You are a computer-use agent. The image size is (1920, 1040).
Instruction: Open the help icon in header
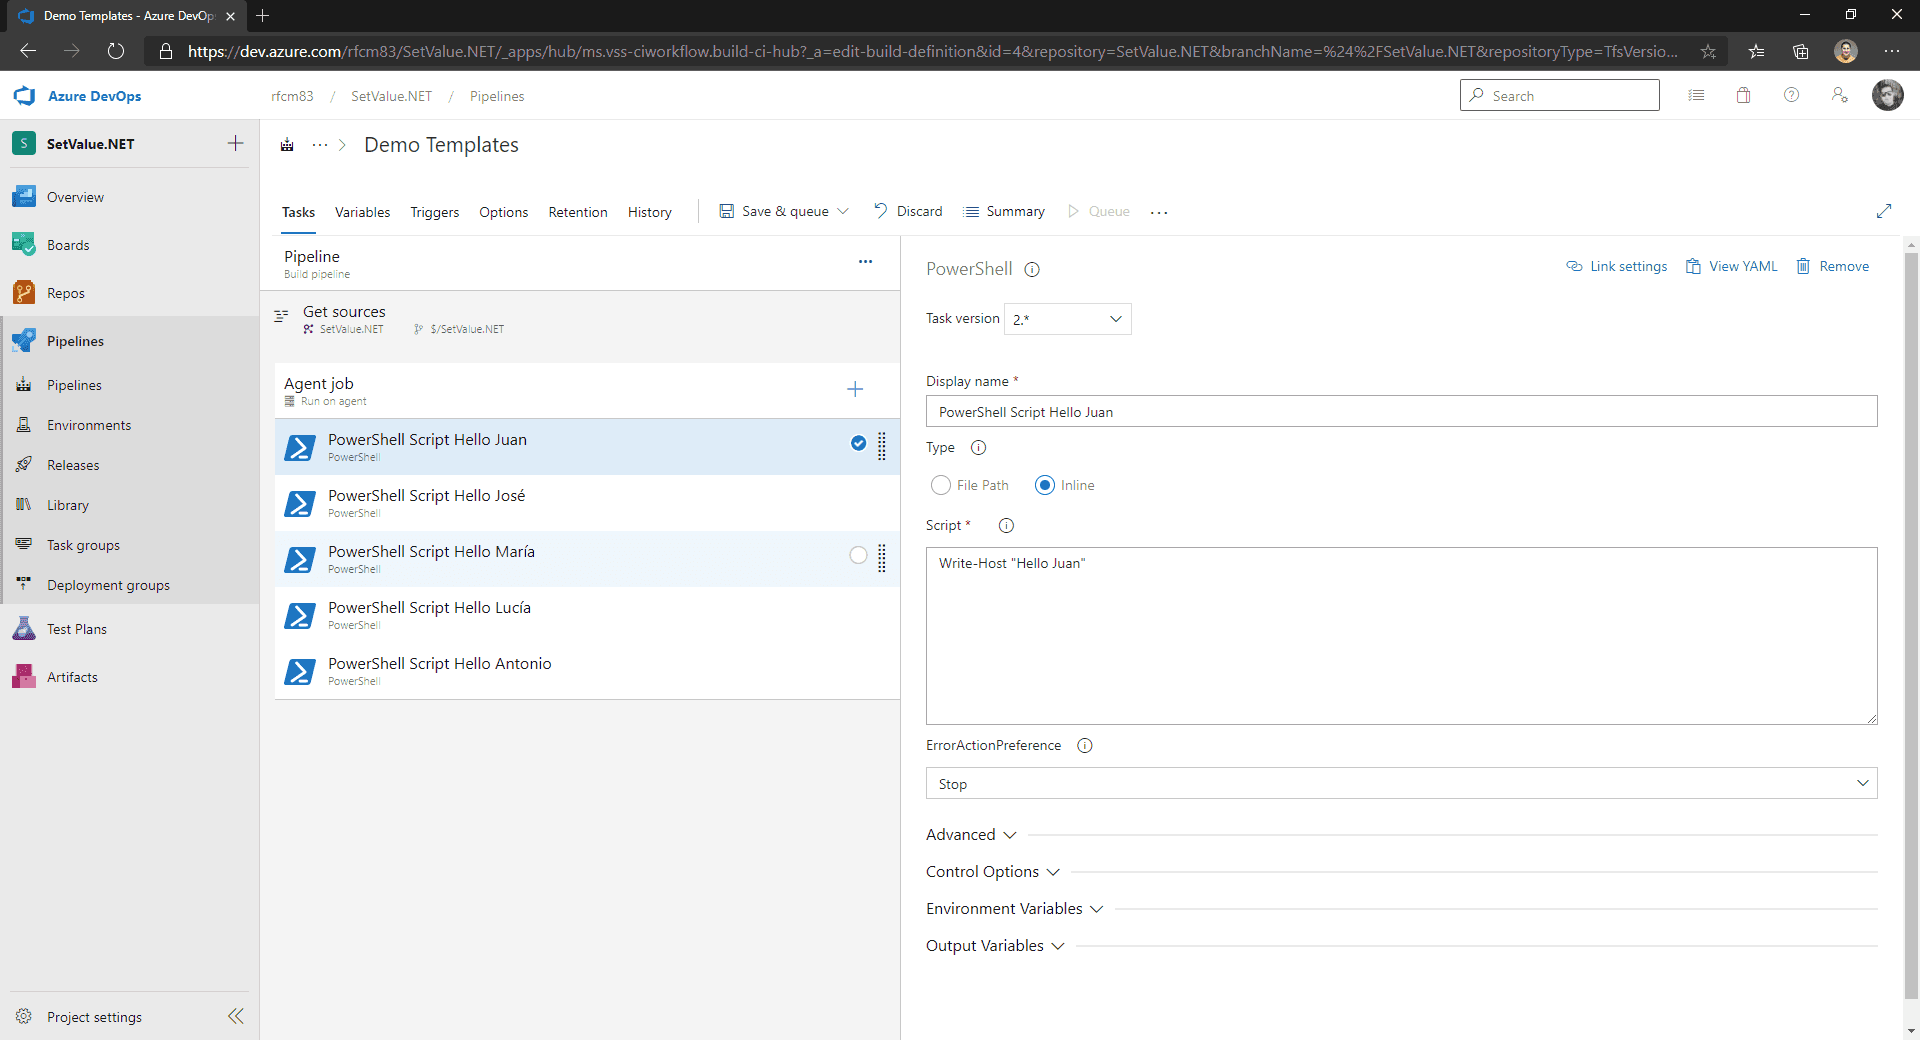[x=1792, y=95]
